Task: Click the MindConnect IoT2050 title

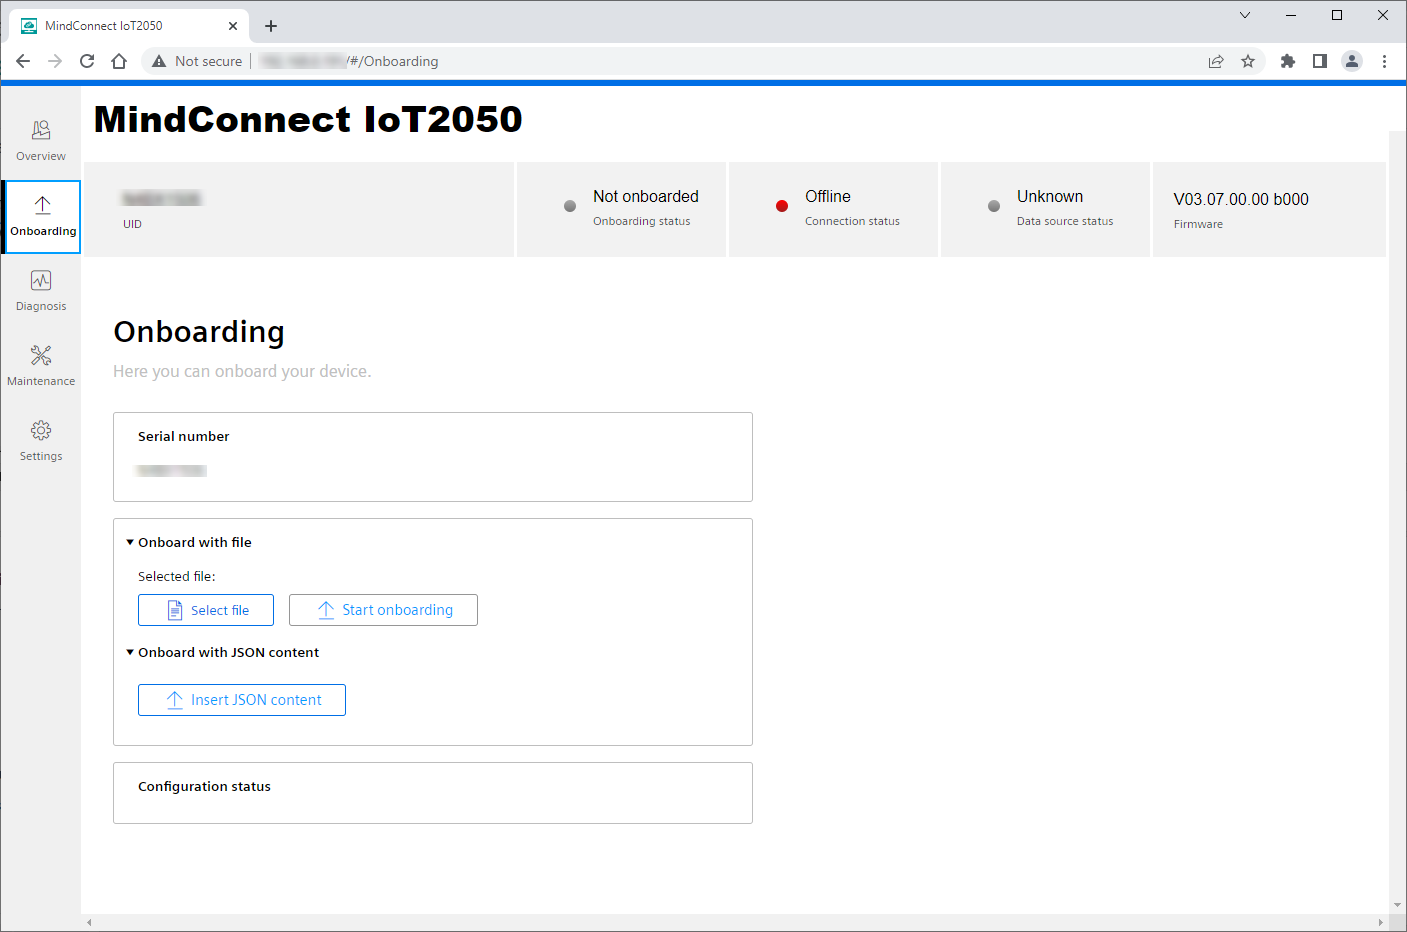Action: pyautogui.click(x=308, y=119)
